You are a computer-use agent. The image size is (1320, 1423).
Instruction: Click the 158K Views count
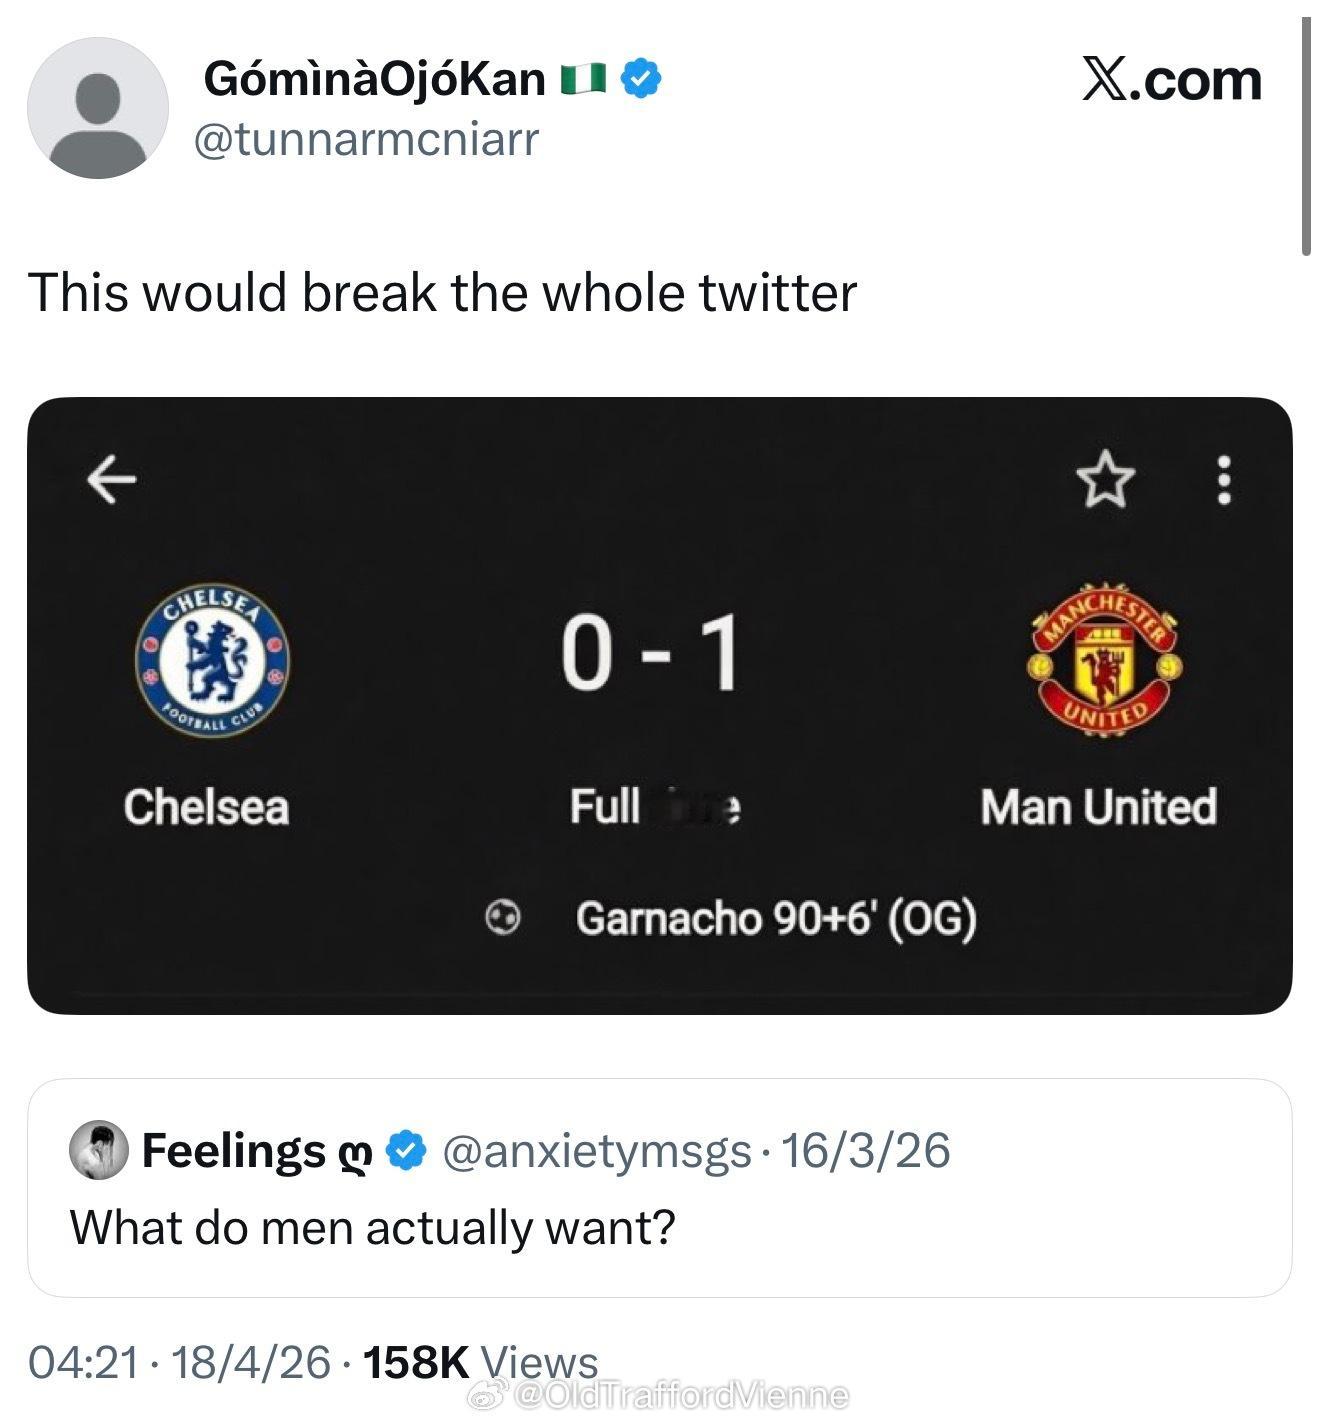(x=480, y=1362)
